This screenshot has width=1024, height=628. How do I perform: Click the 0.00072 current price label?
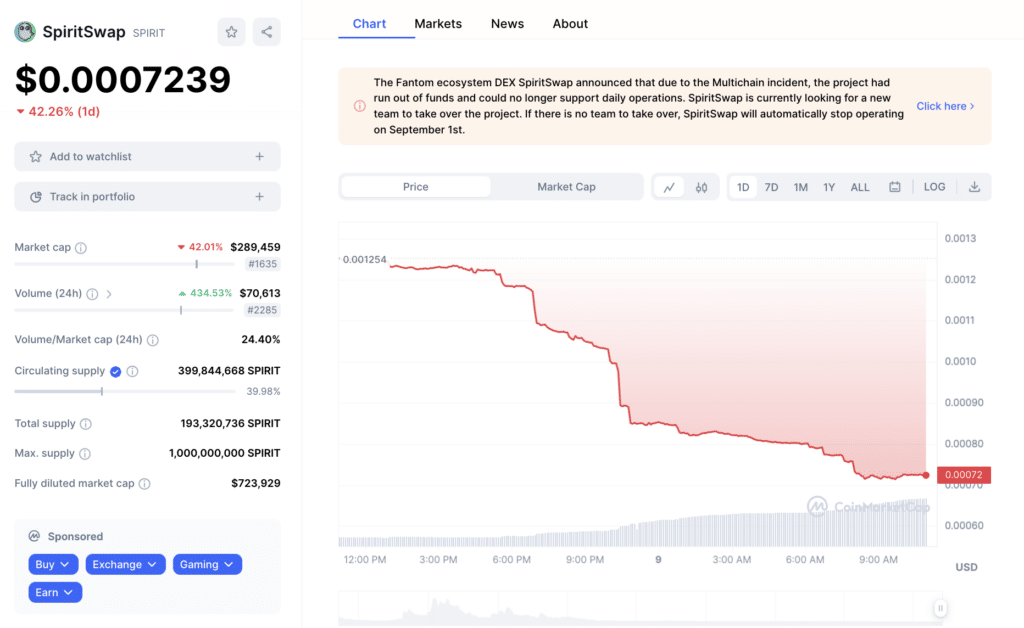[964, 475]
